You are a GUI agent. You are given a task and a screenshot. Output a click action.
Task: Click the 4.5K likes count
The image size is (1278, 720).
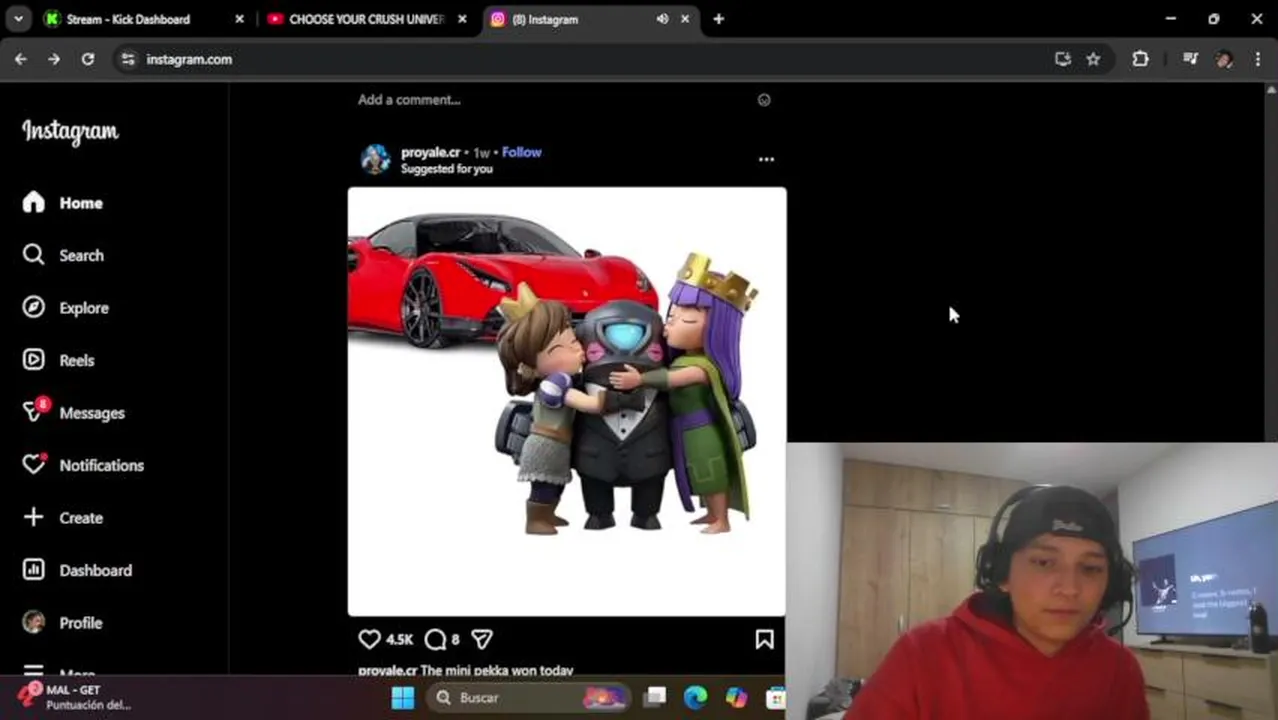[x=399, y=640]
